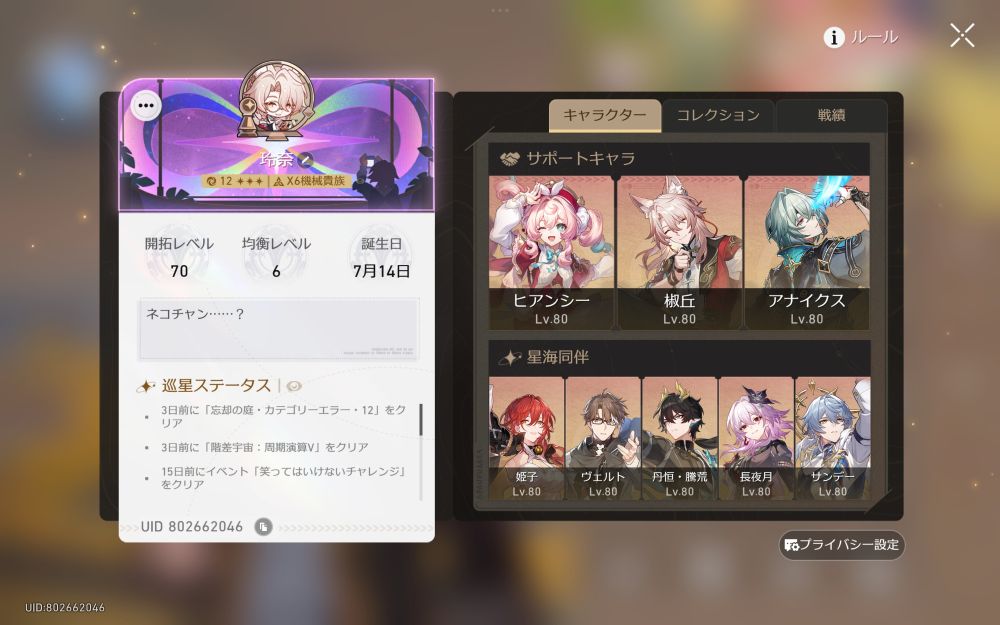Switch to the コレクション tab
1000x625 pixels.
coord(718,115)
